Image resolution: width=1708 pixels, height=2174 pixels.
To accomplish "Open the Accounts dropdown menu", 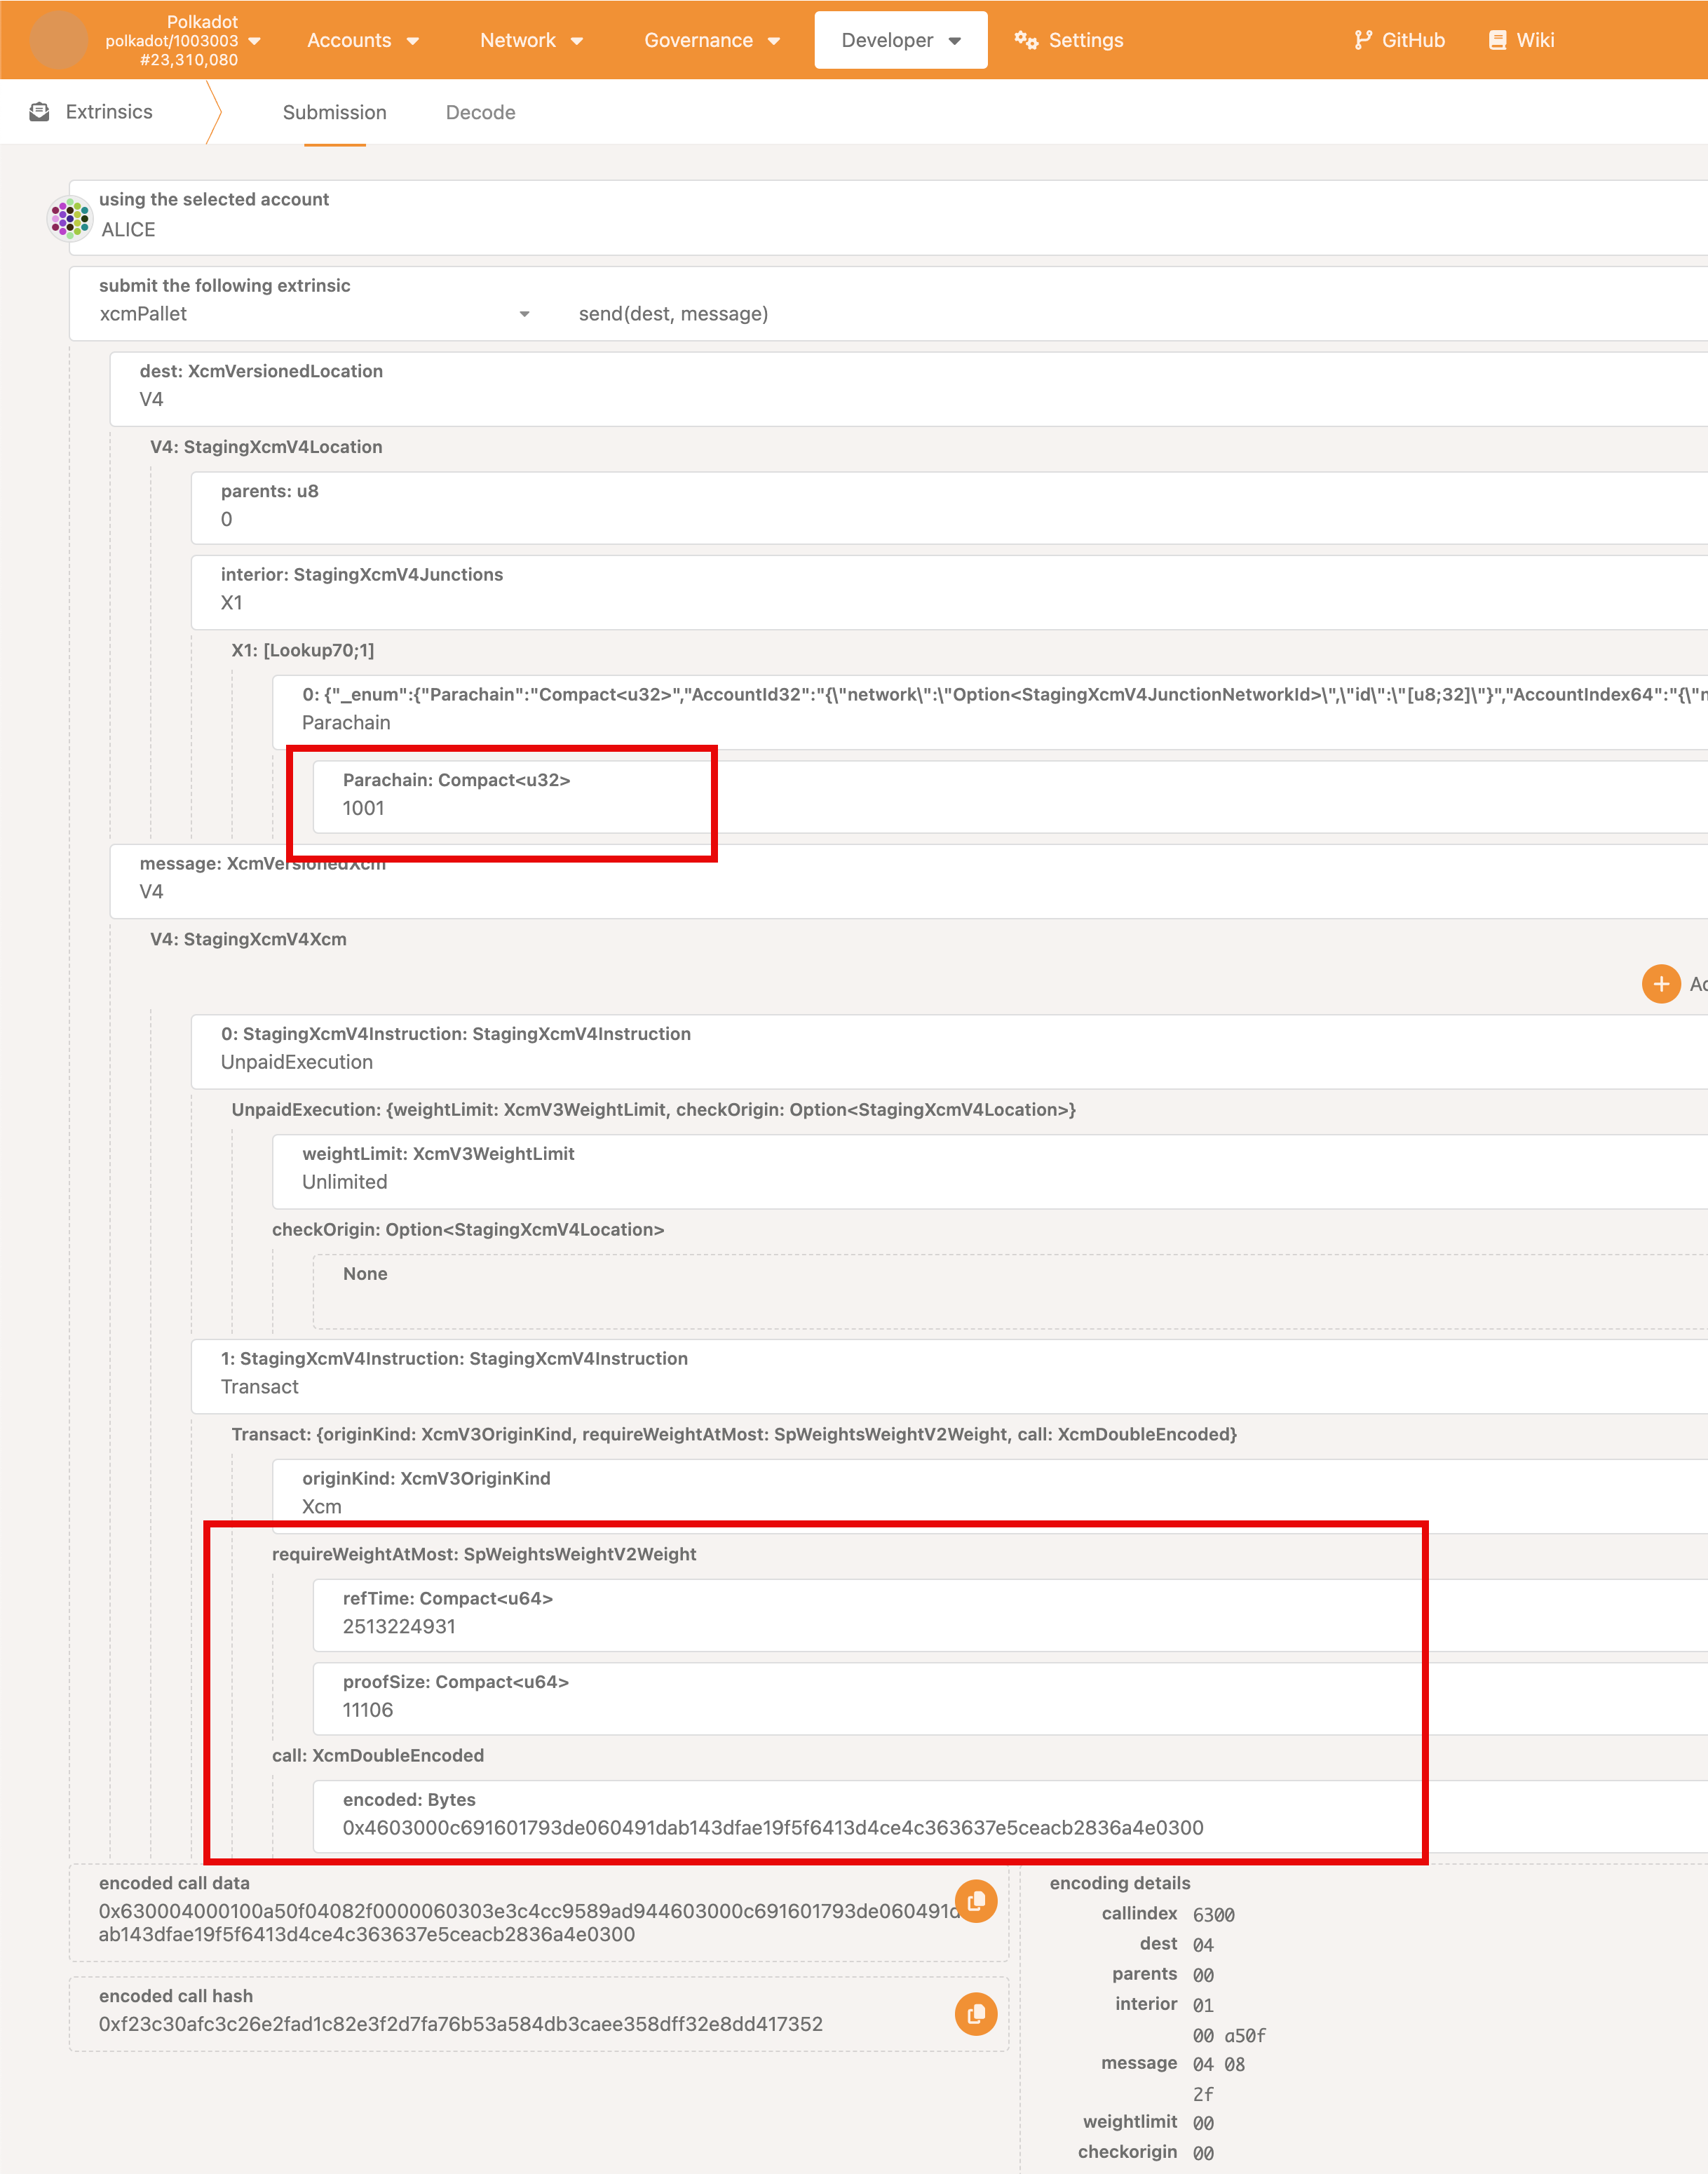I will pyautogui.click(x=360, y=39).
